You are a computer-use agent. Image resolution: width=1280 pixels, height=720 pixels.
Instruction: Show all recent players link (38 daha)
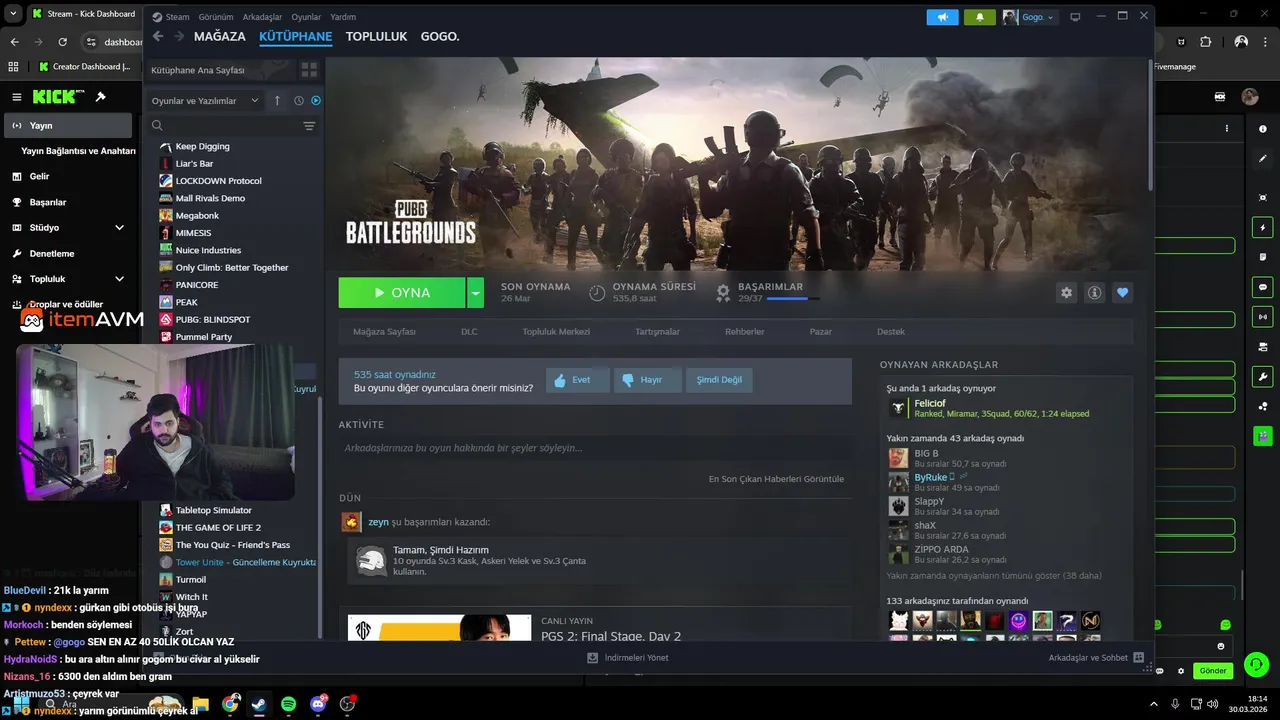994,576
